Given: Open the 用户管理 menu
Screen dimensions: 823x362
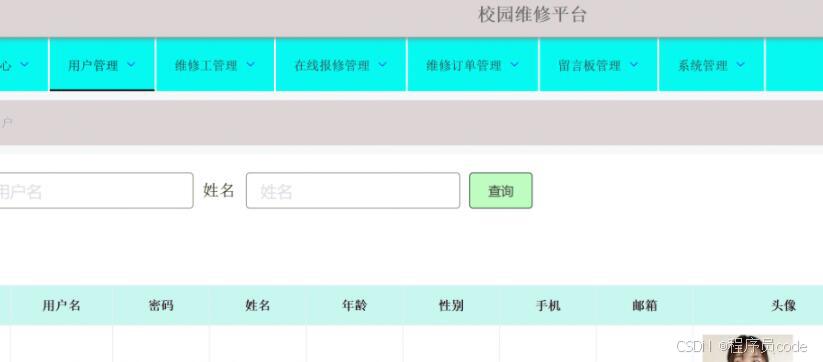Looking at the screenshot, I should pyautogui.click(x=102, y=65).
